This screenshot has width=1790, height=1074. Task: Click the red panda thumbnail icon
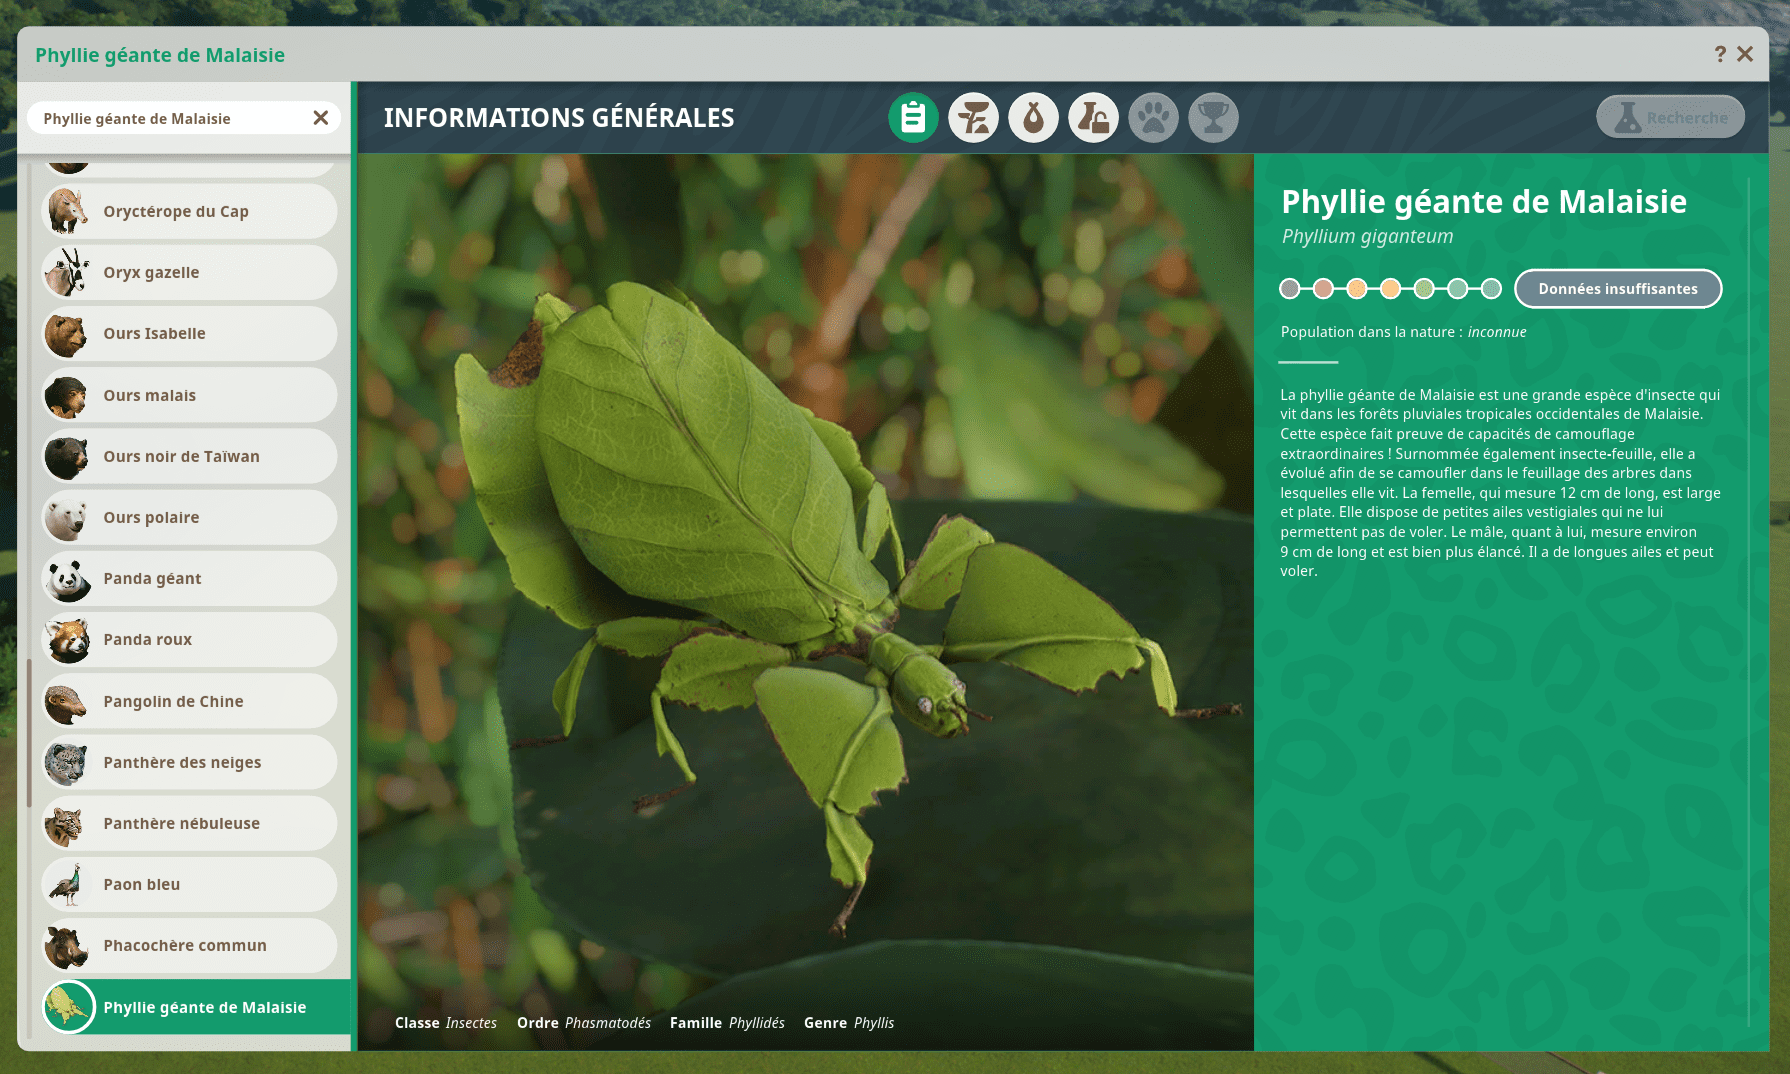click(x=67, y=639)
